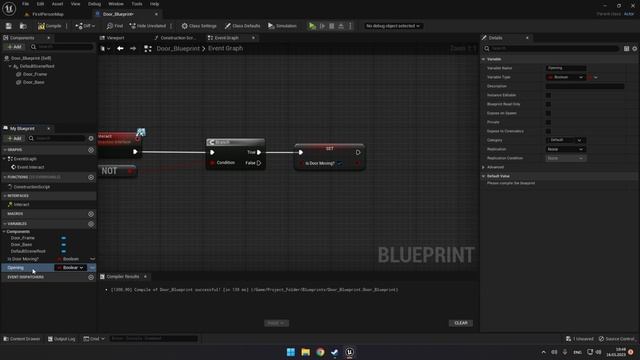The image size is (640, 360).
Task: Save the blueprint with the save icon
Action: (x=9, y=26)
